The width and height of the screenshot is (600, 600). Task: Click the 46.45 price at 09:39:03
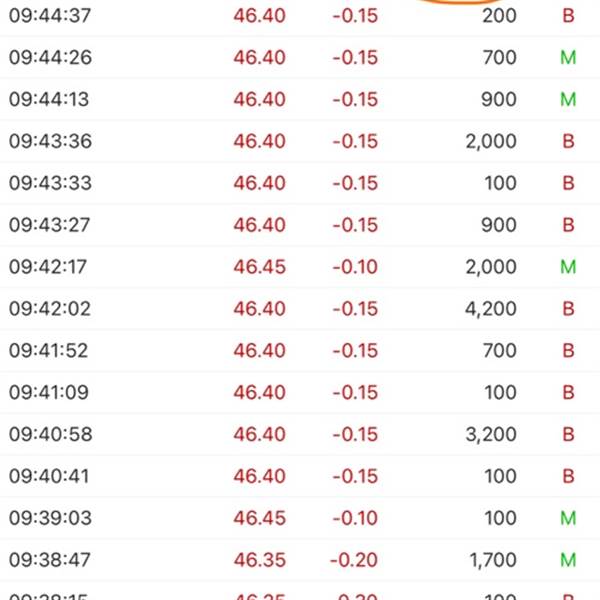click(259, 518)
